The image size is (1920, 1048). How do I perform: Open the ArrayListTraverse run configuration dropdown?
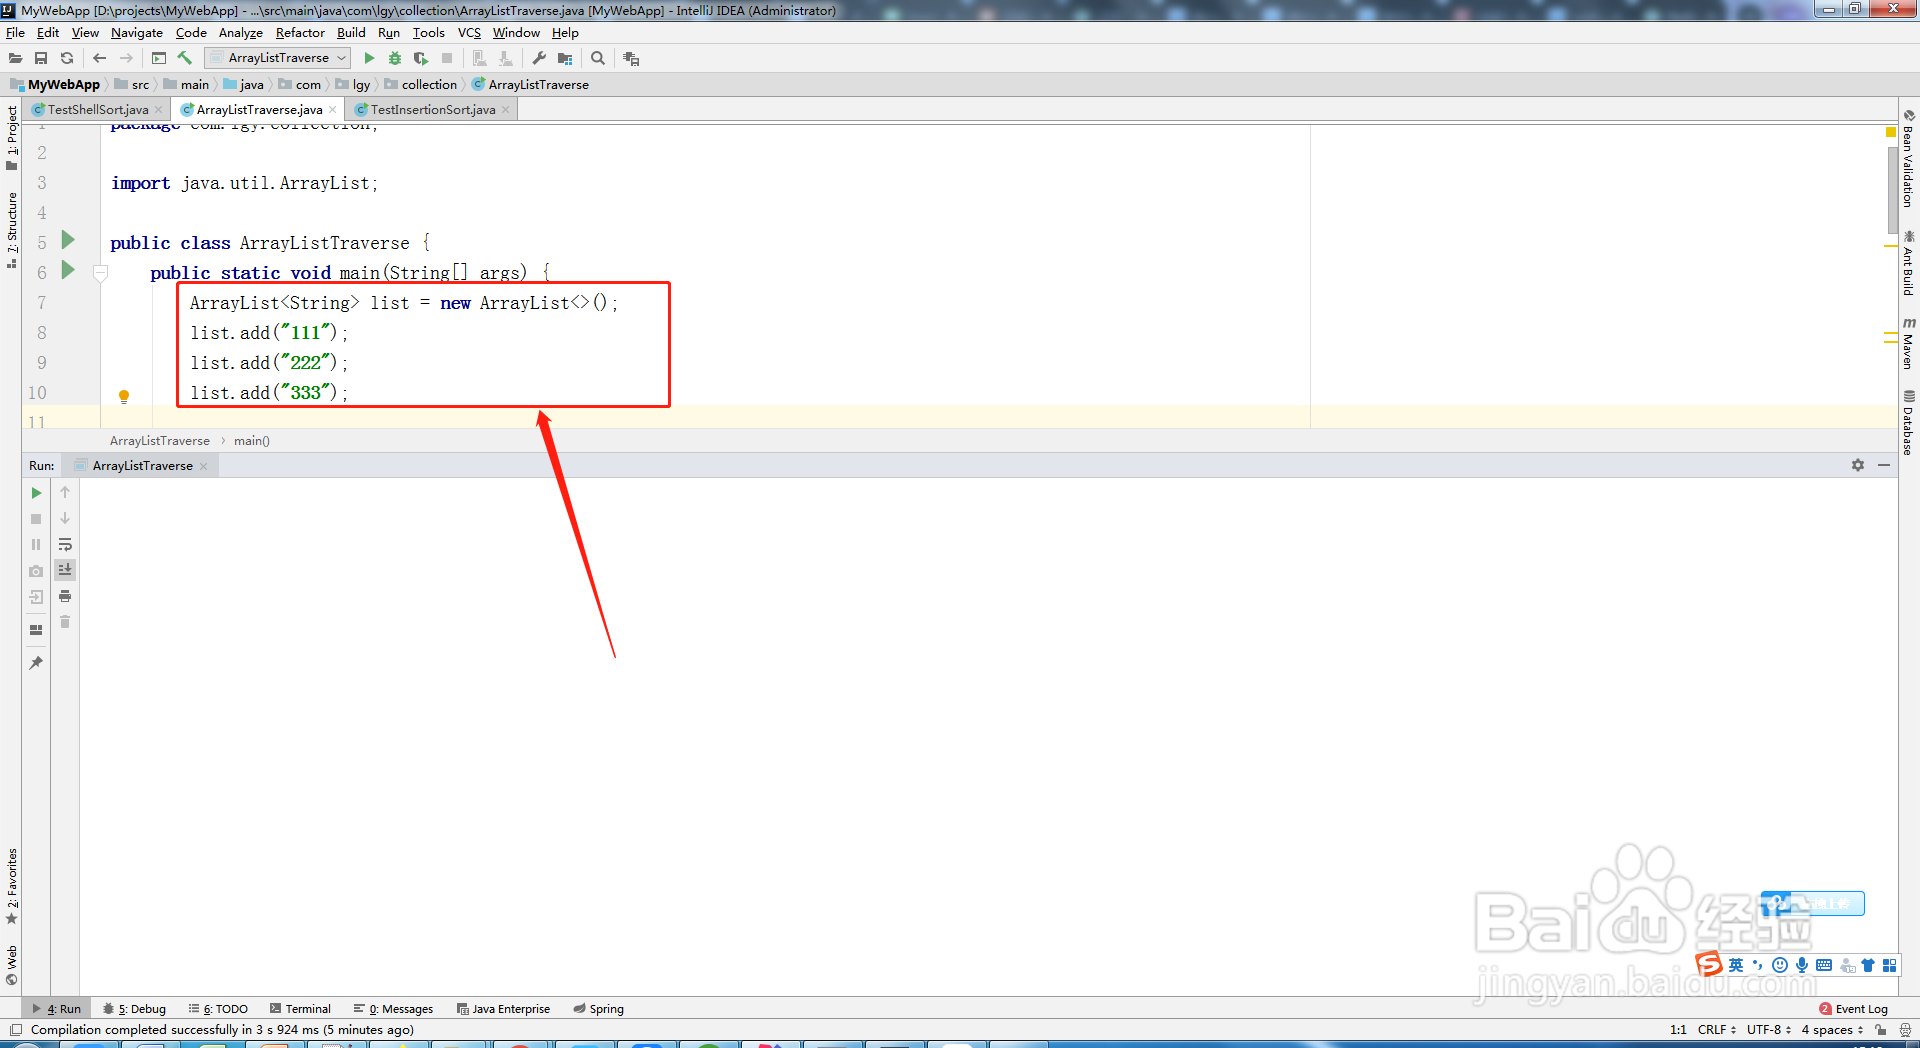tap(278, 58)
